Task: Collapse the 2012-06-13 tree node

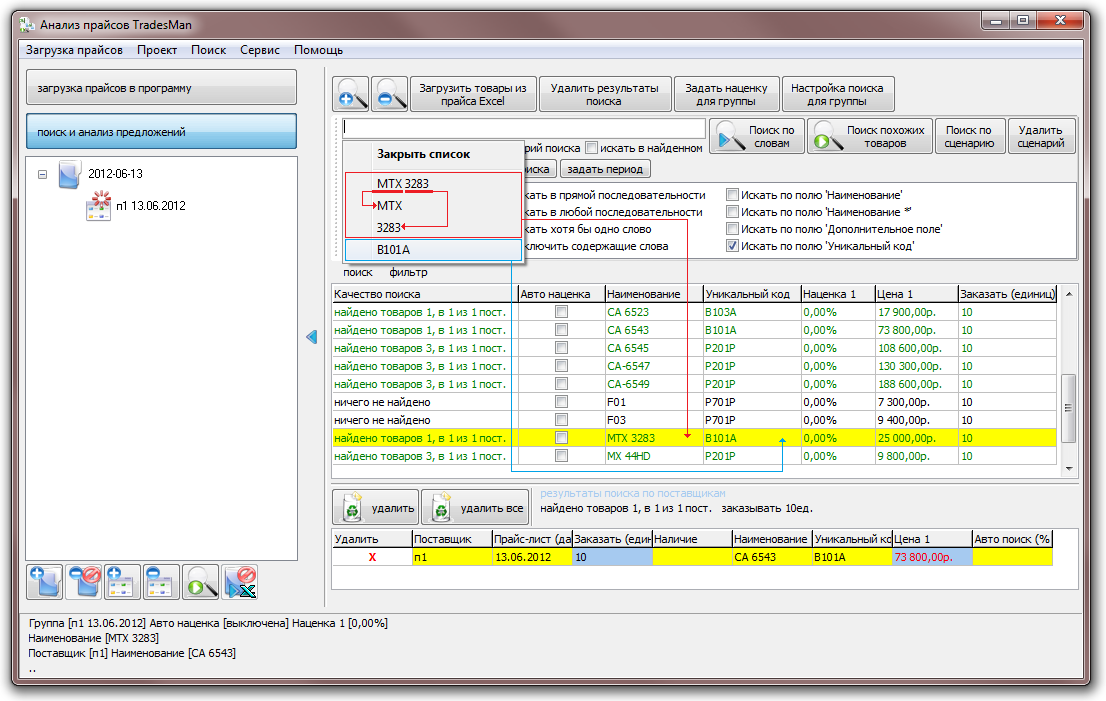Action: pos(42,173)
